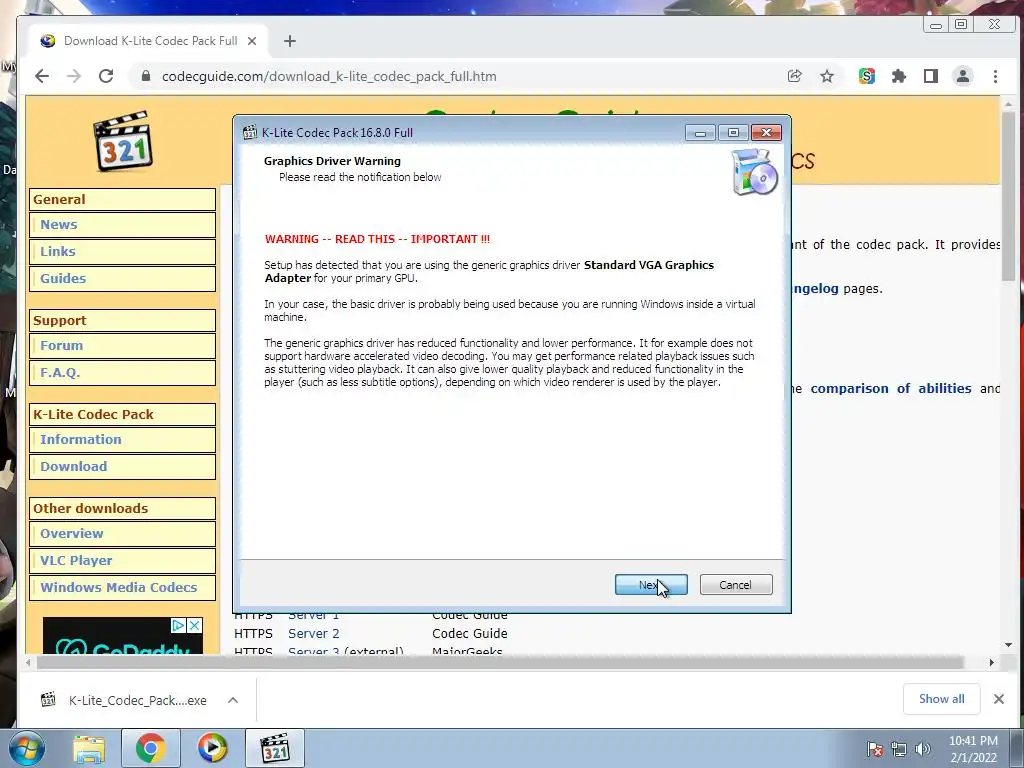
Task: Click the installer disc box wizard image
Action: [x=754, y=172]
